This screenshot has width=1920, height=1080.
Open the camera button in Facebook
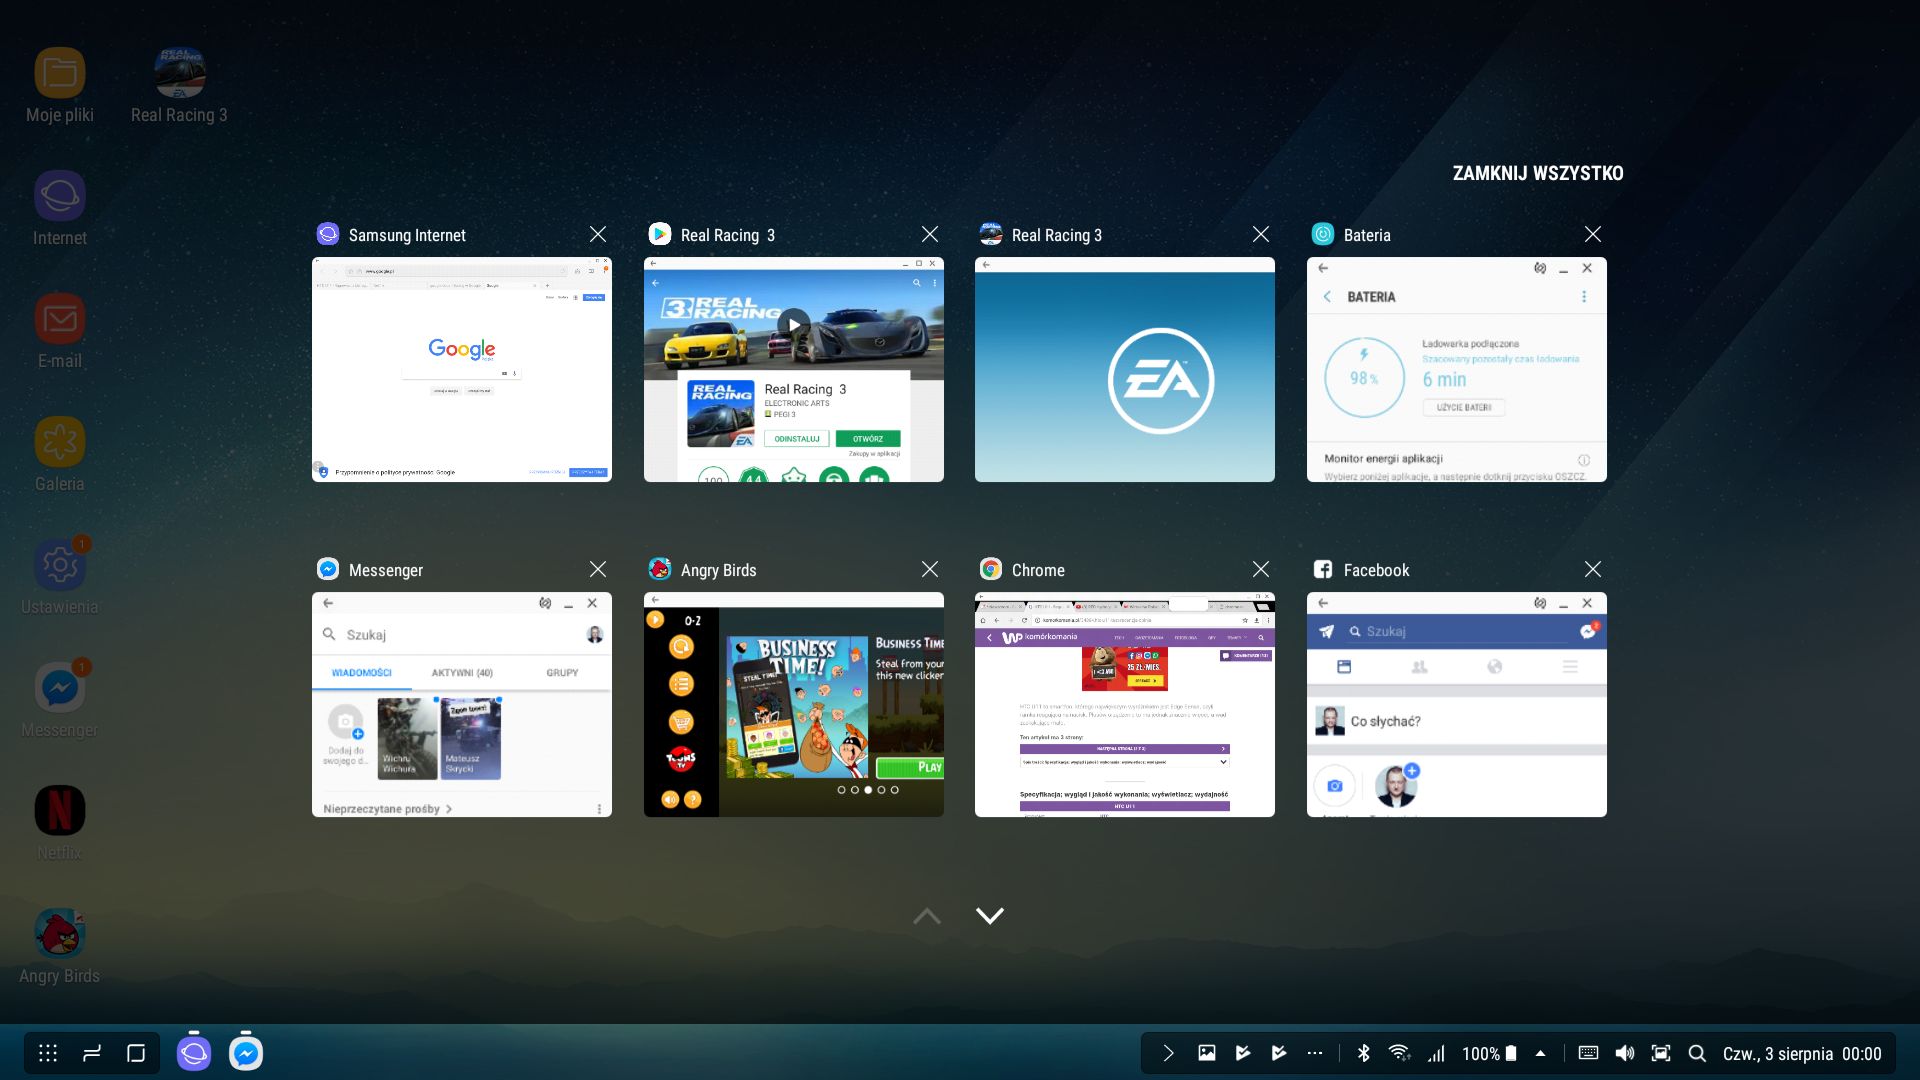(x=1335, y=786)
